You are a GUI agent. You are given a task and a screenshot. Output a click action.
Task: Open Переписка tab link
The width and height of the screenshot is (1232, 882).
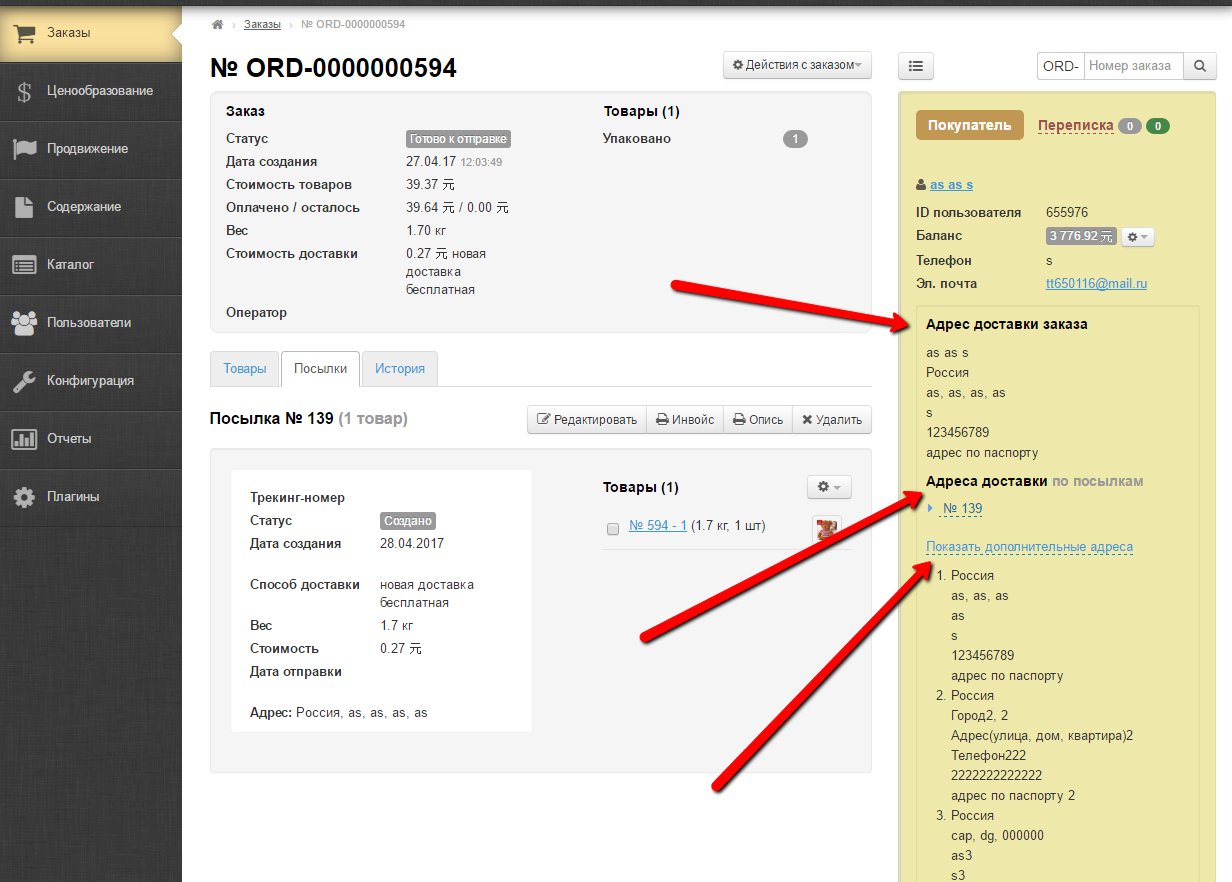(x=1075, y=125)
